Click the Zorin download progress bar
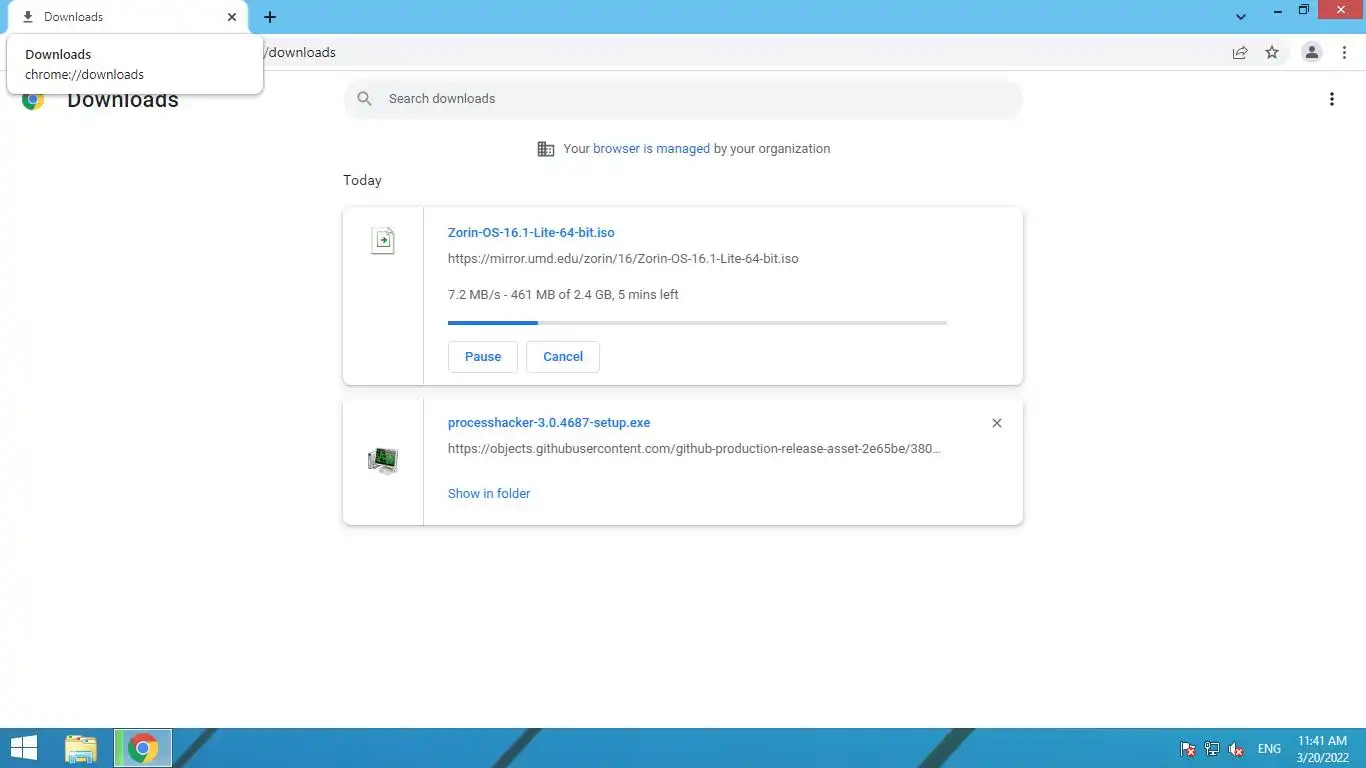The height and width of the screenshot is (768, 1366). [697, 322]
